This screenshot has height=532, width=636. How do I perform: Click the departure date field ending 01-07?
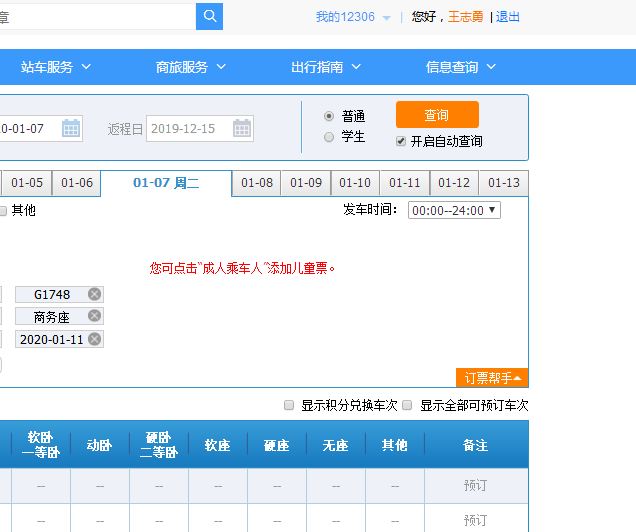tap(41, 129)
